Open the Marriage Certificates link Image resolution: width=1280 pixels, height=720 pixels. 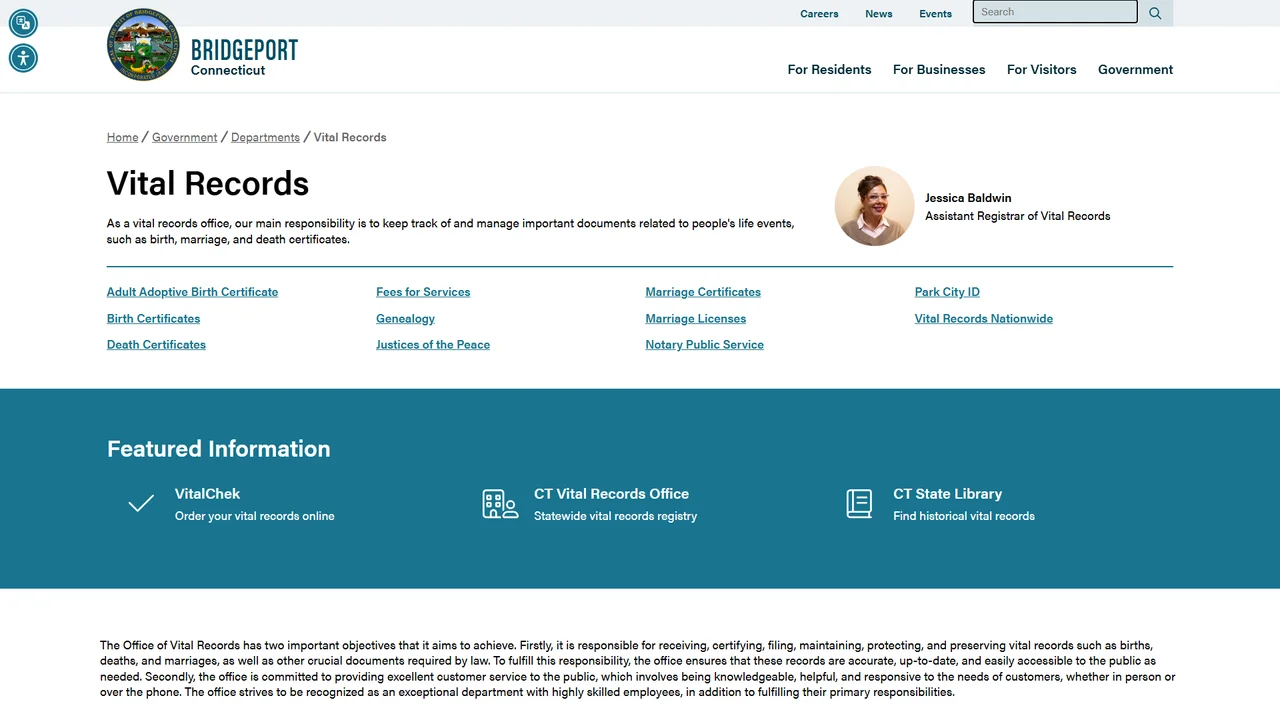pos(703,292)
